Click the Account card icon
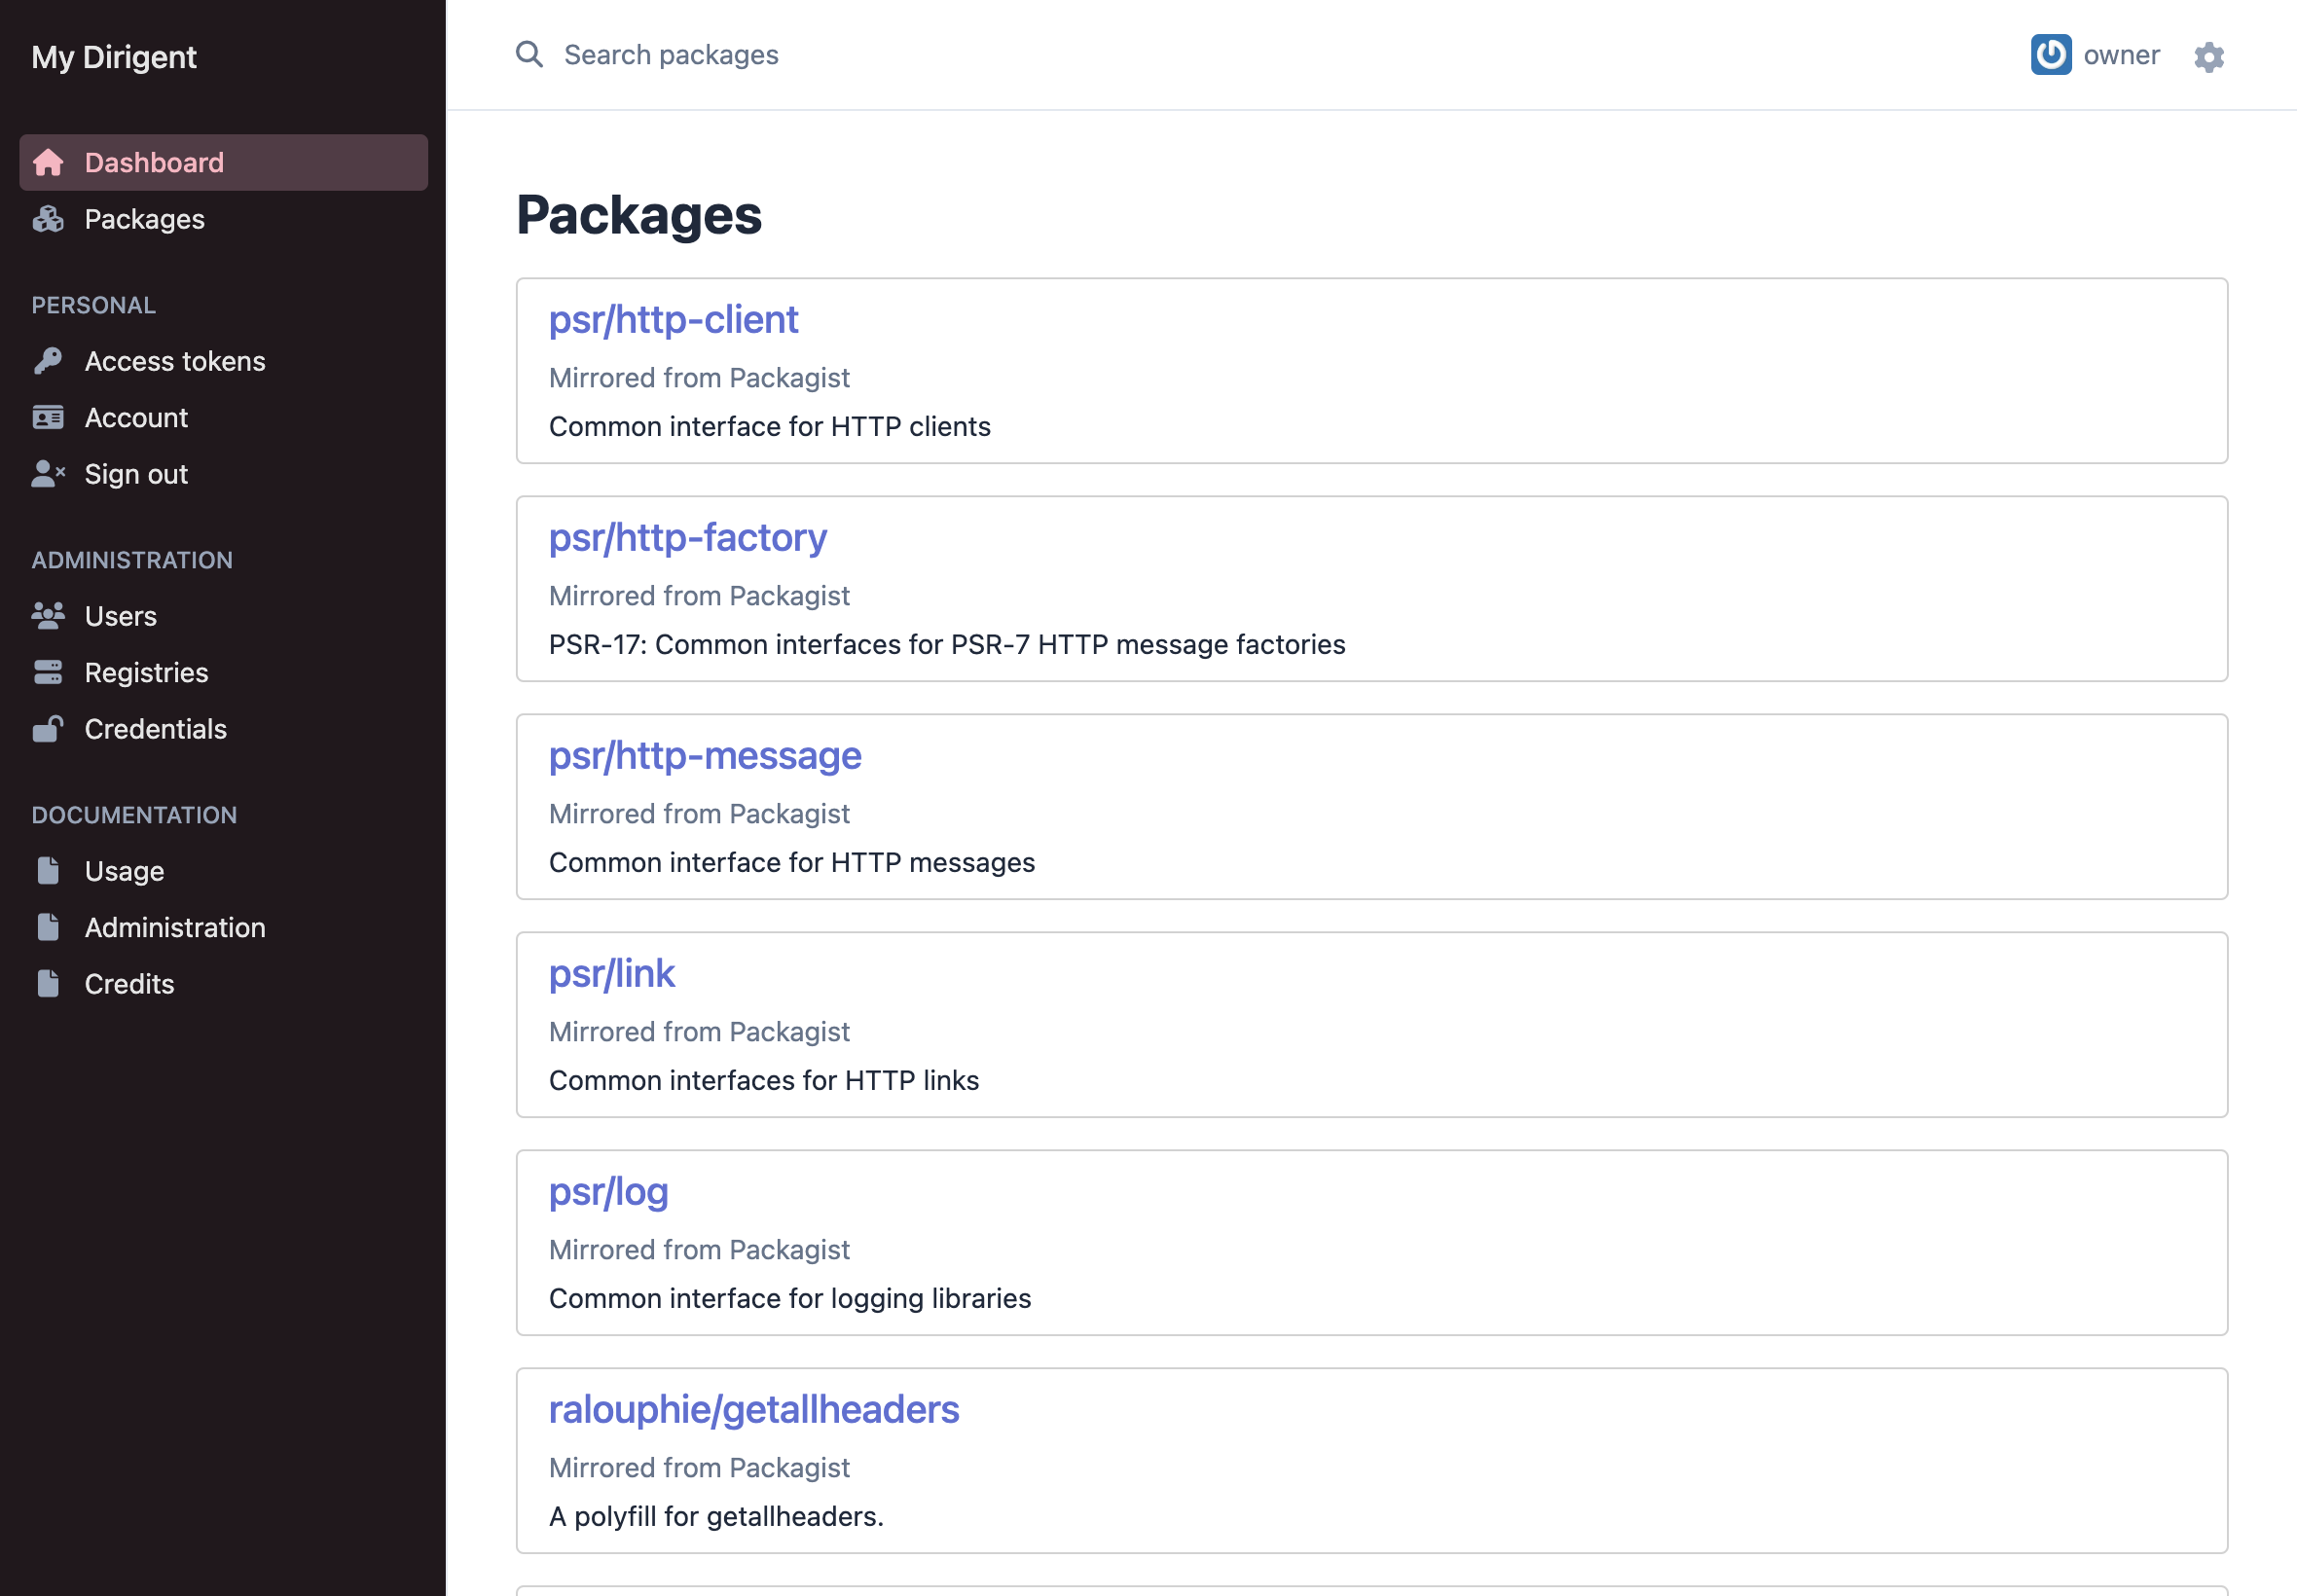Viewport: 2297px width, 1596px height. coord(48,417)
